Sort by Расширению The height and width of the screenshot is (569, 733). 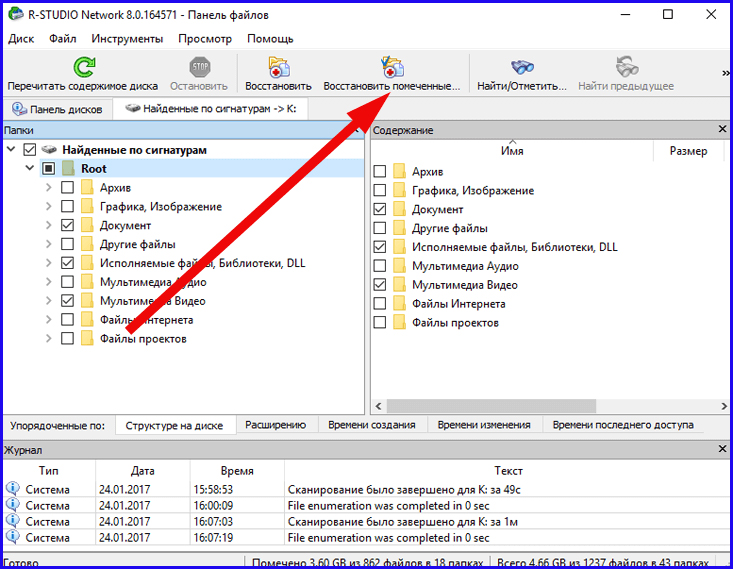[276, 425]
